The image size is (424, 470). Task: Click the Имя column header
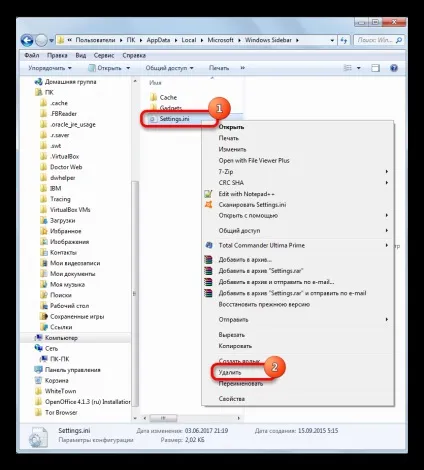click(x=155, y=82)
